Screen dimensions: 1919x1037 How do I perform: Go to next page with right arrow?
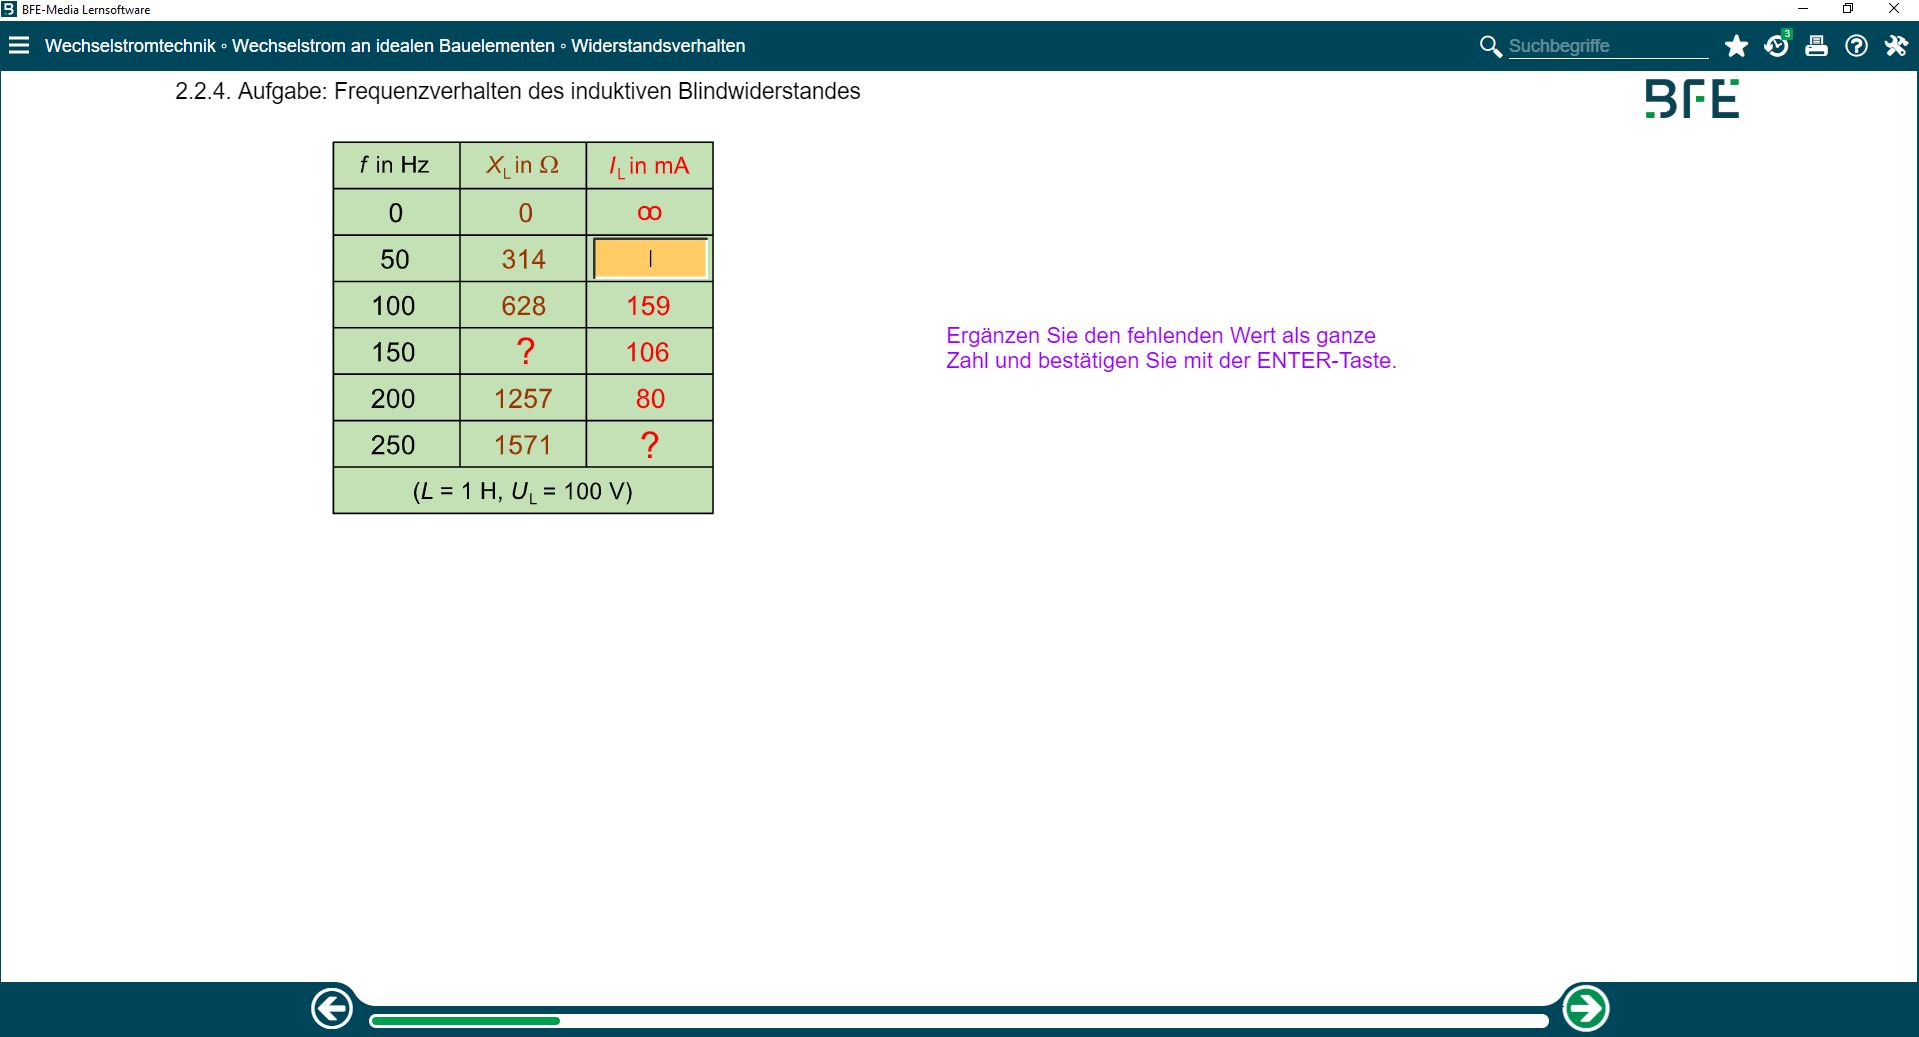tap(1585, 1008)
